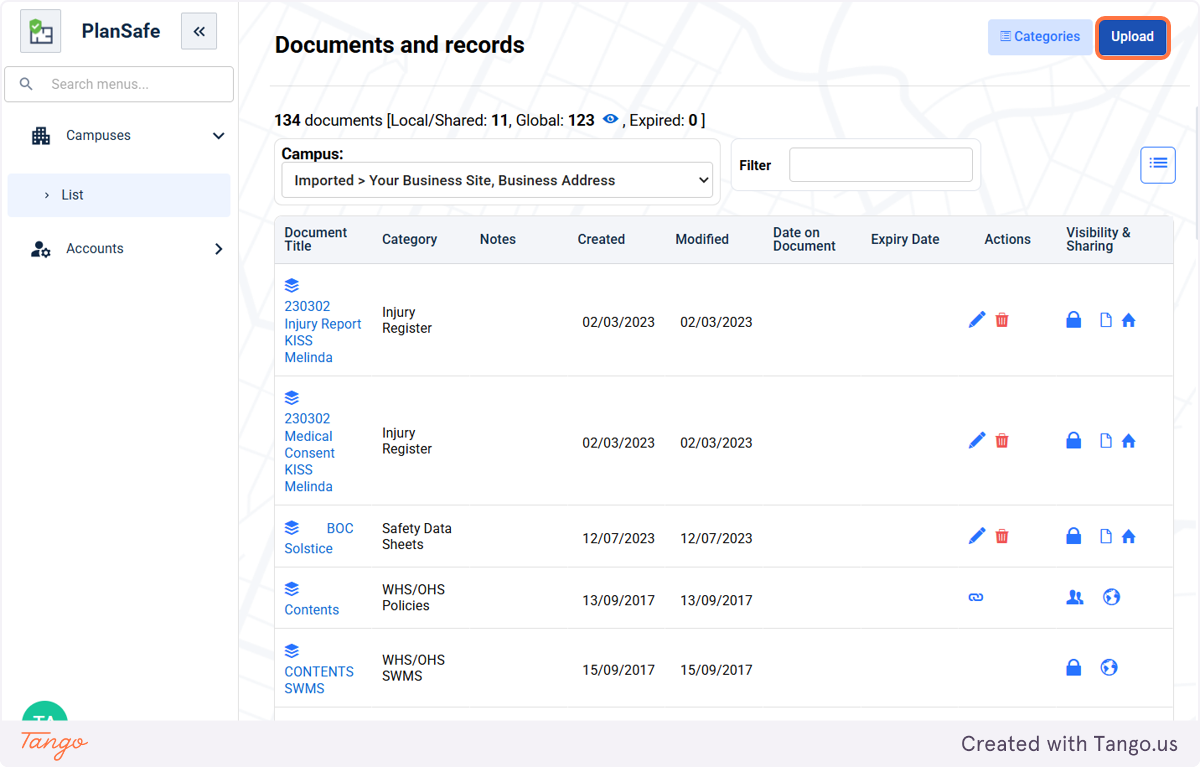Open the Contents document link

(x=312, y=610)
